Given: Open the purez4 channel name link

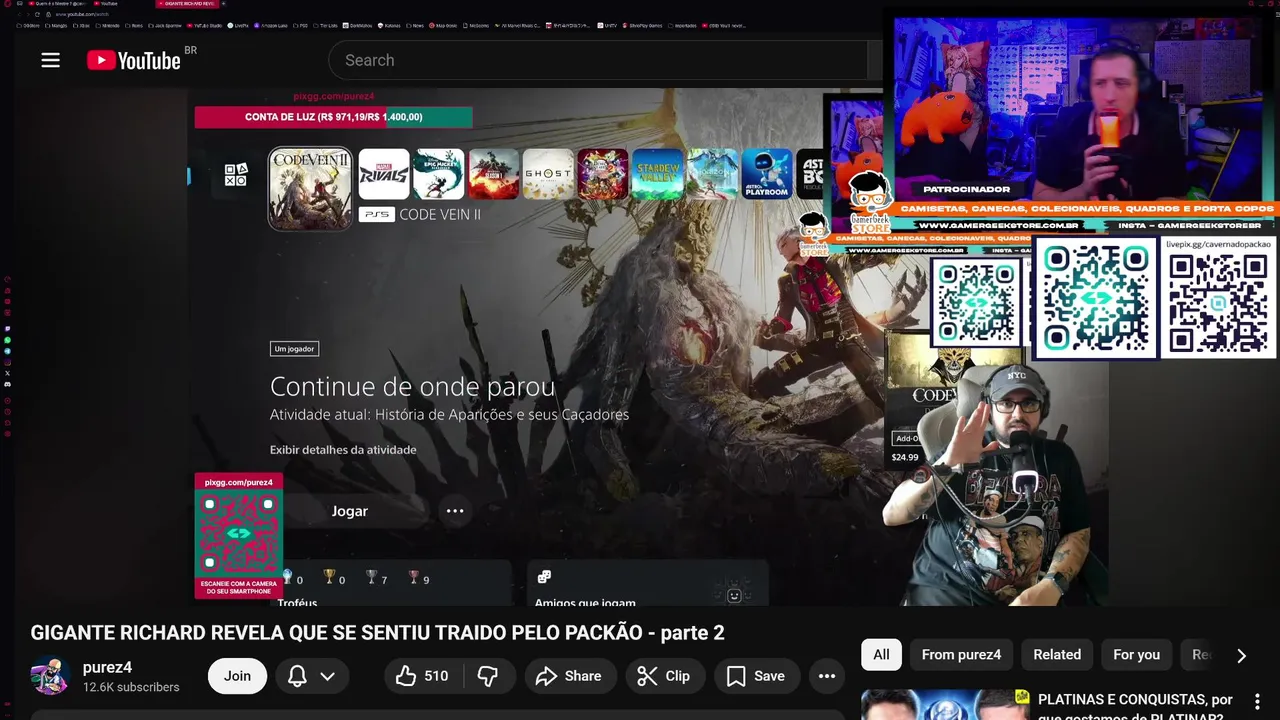Looking at the screenshot, I should [107, 667].
